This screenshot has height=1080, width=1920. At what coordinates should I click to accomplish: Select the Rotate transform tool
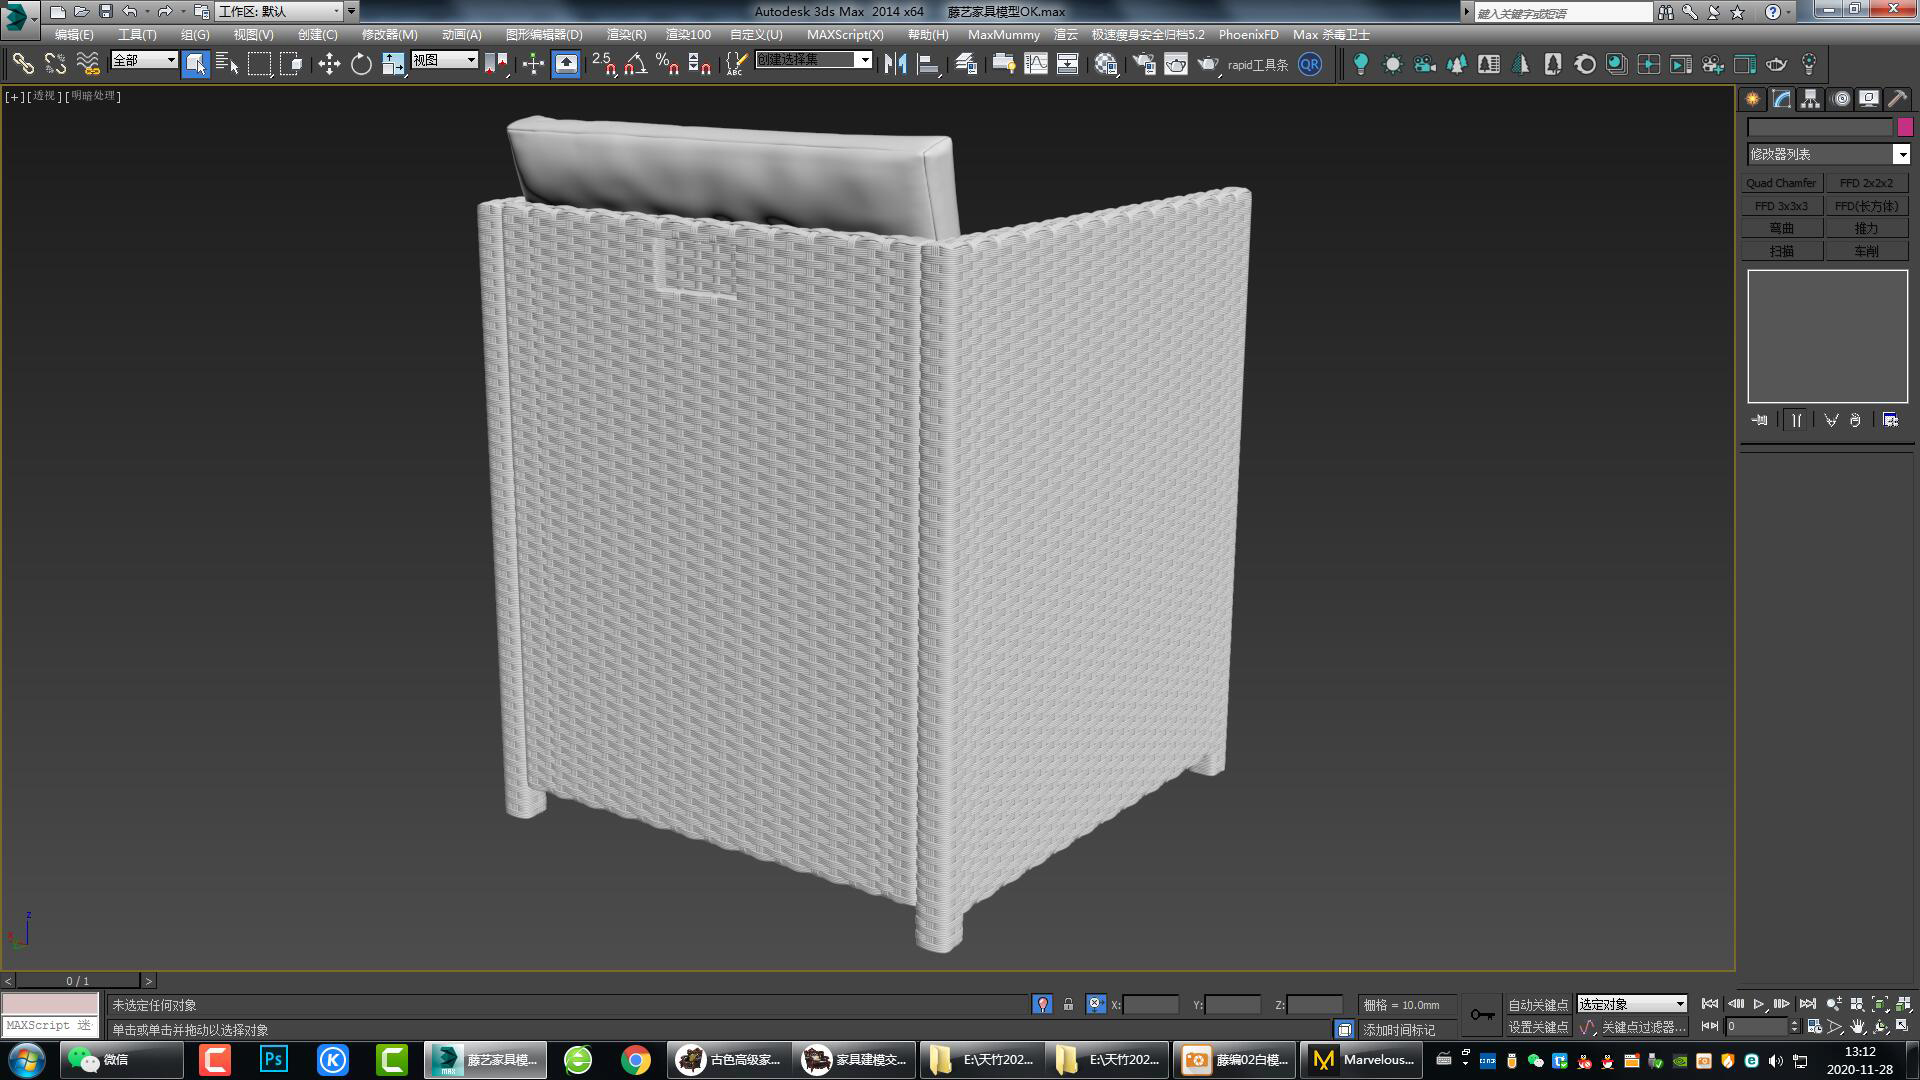(361, 64)
